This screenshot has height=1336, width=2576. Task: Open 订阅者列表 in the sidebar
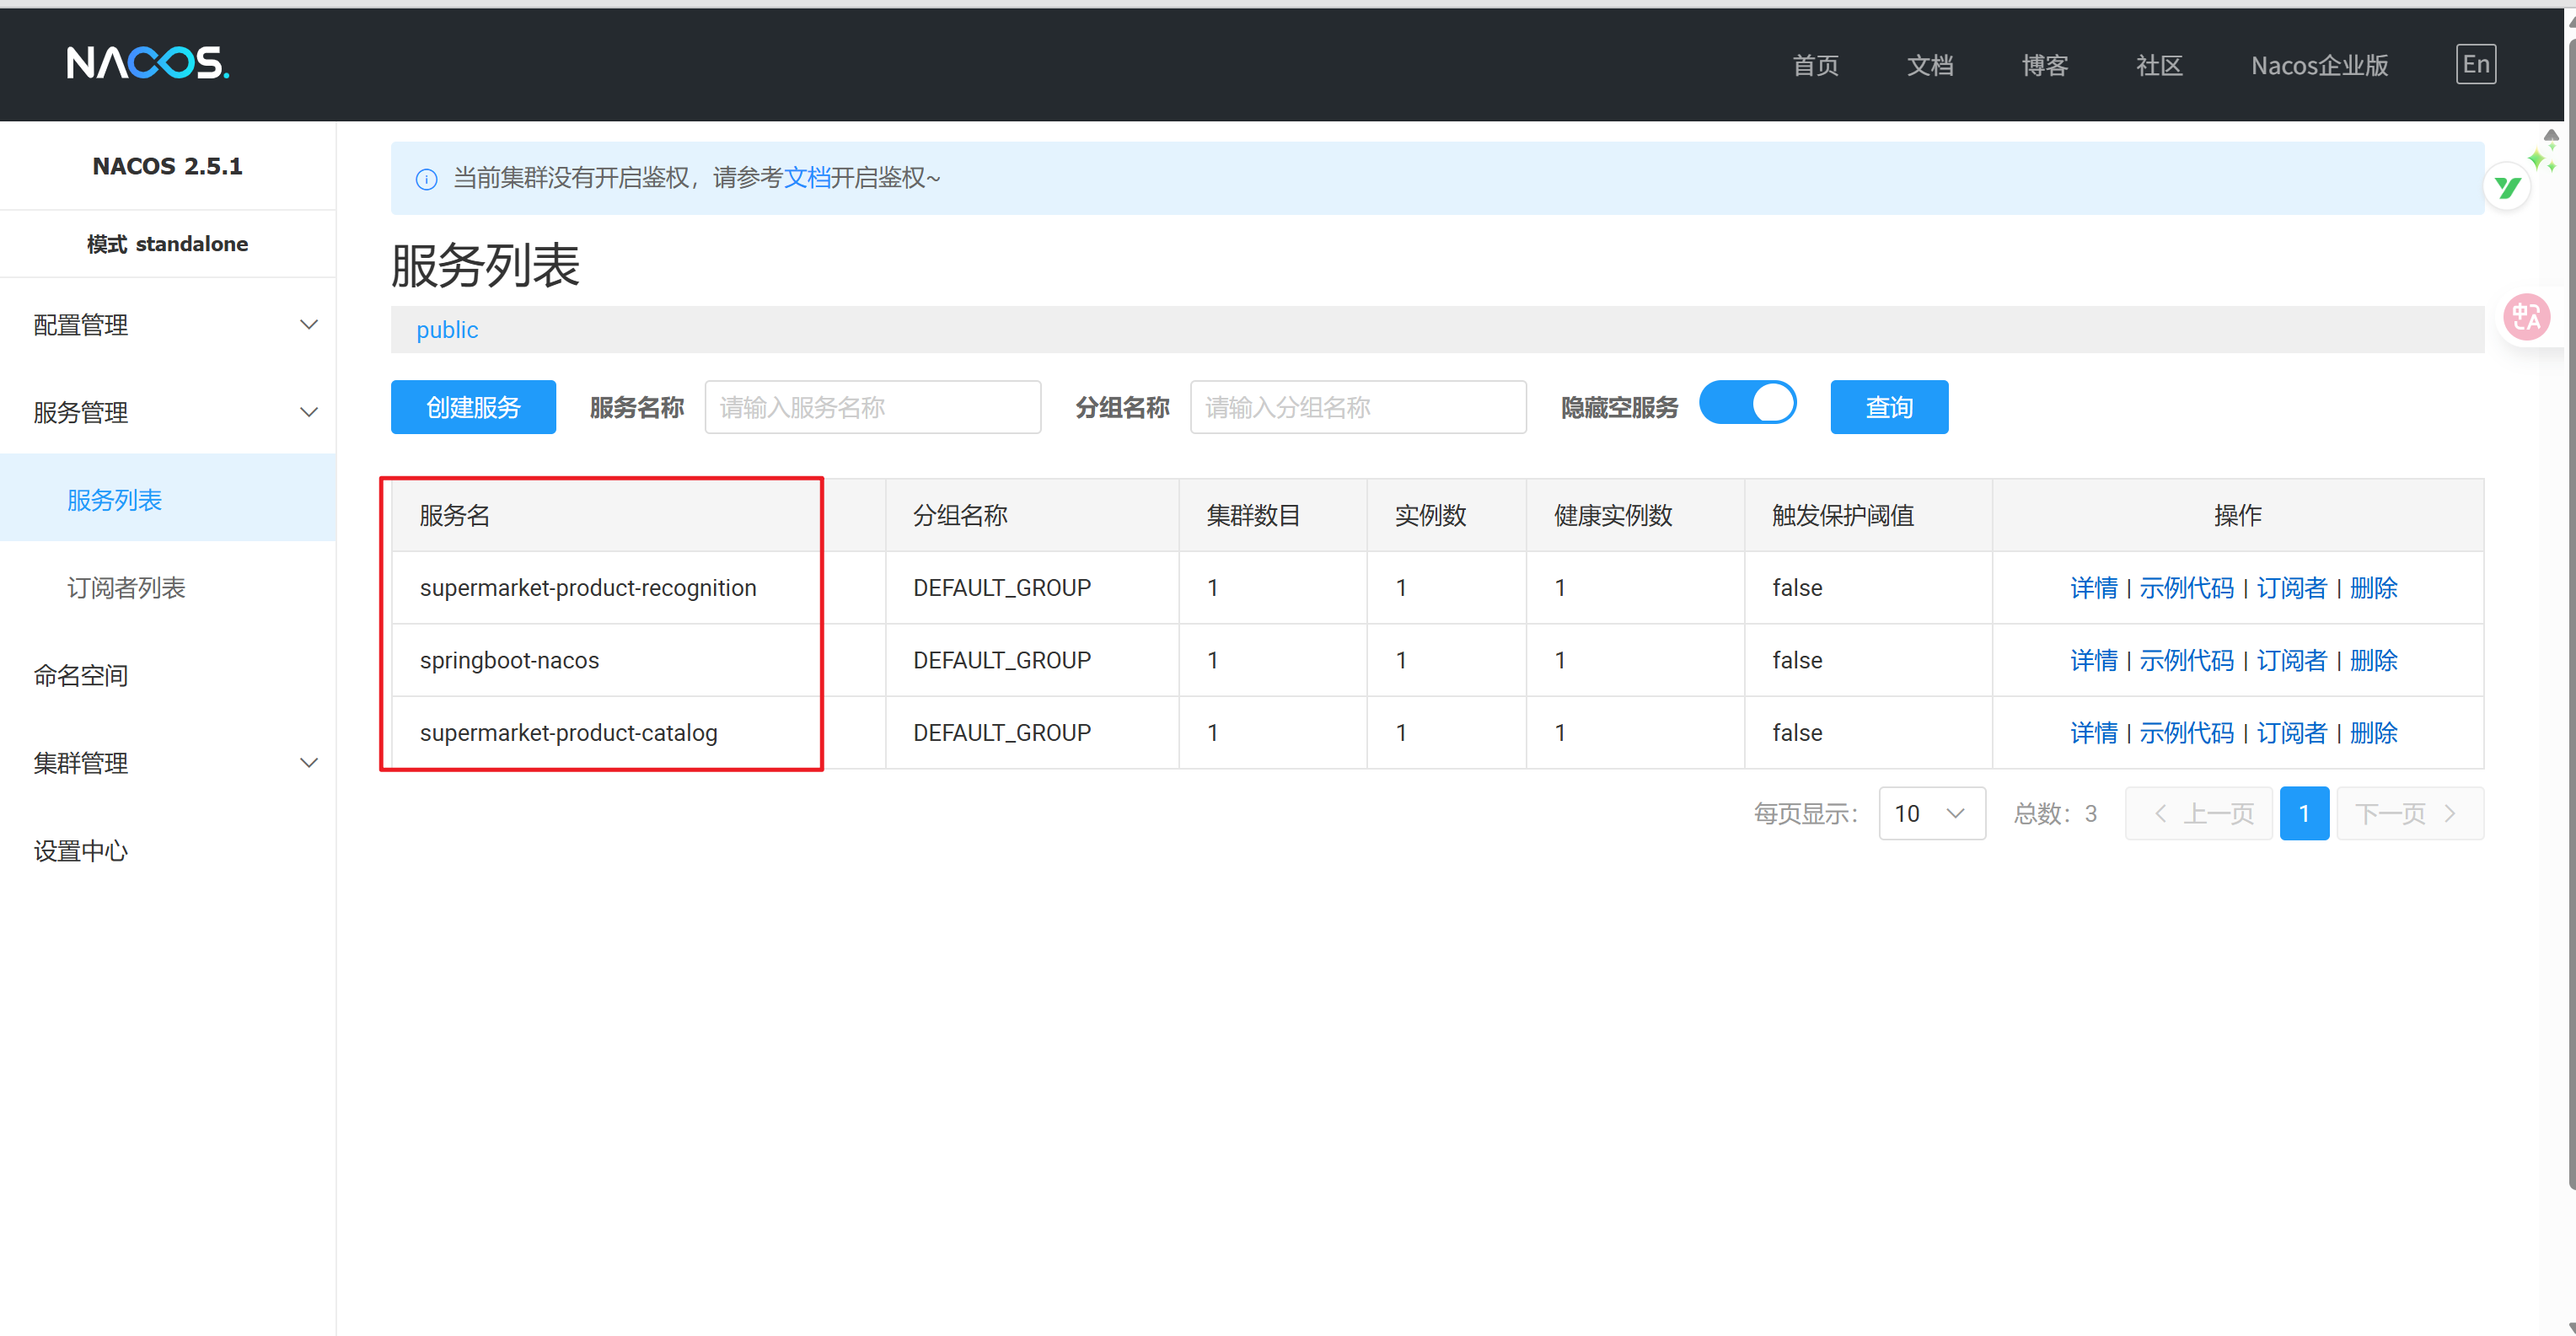[127, 588]
